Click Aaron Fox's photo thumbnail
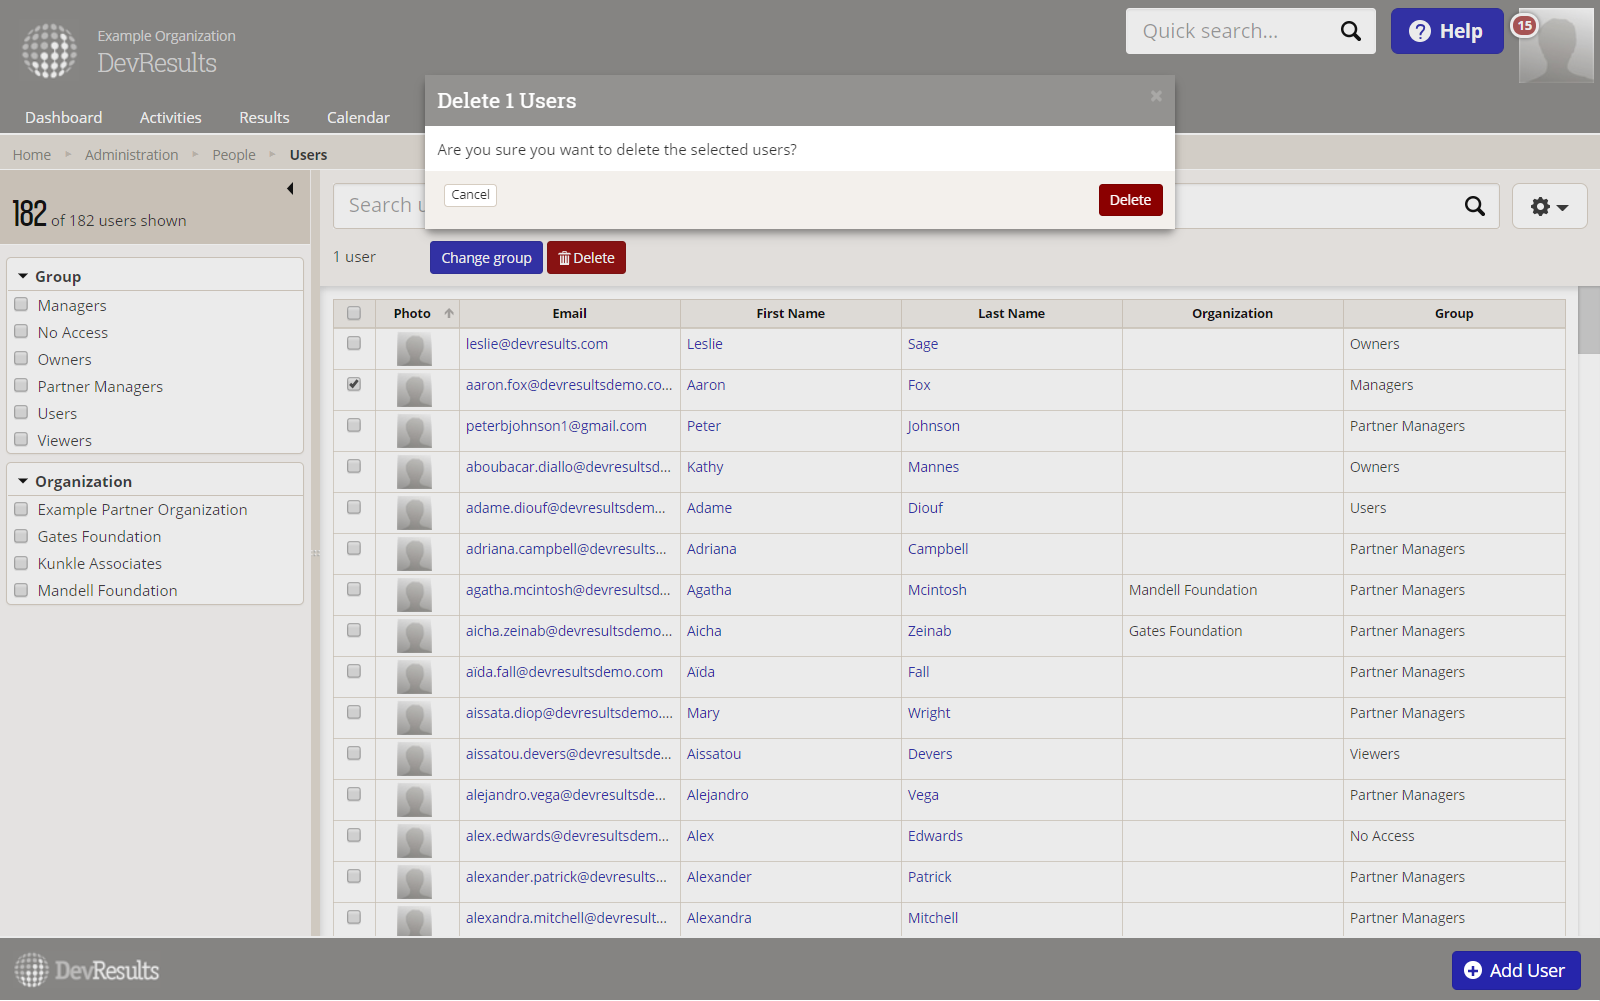The width and height of the screenshot is (1600, 1001). click(x=414, y=390)
